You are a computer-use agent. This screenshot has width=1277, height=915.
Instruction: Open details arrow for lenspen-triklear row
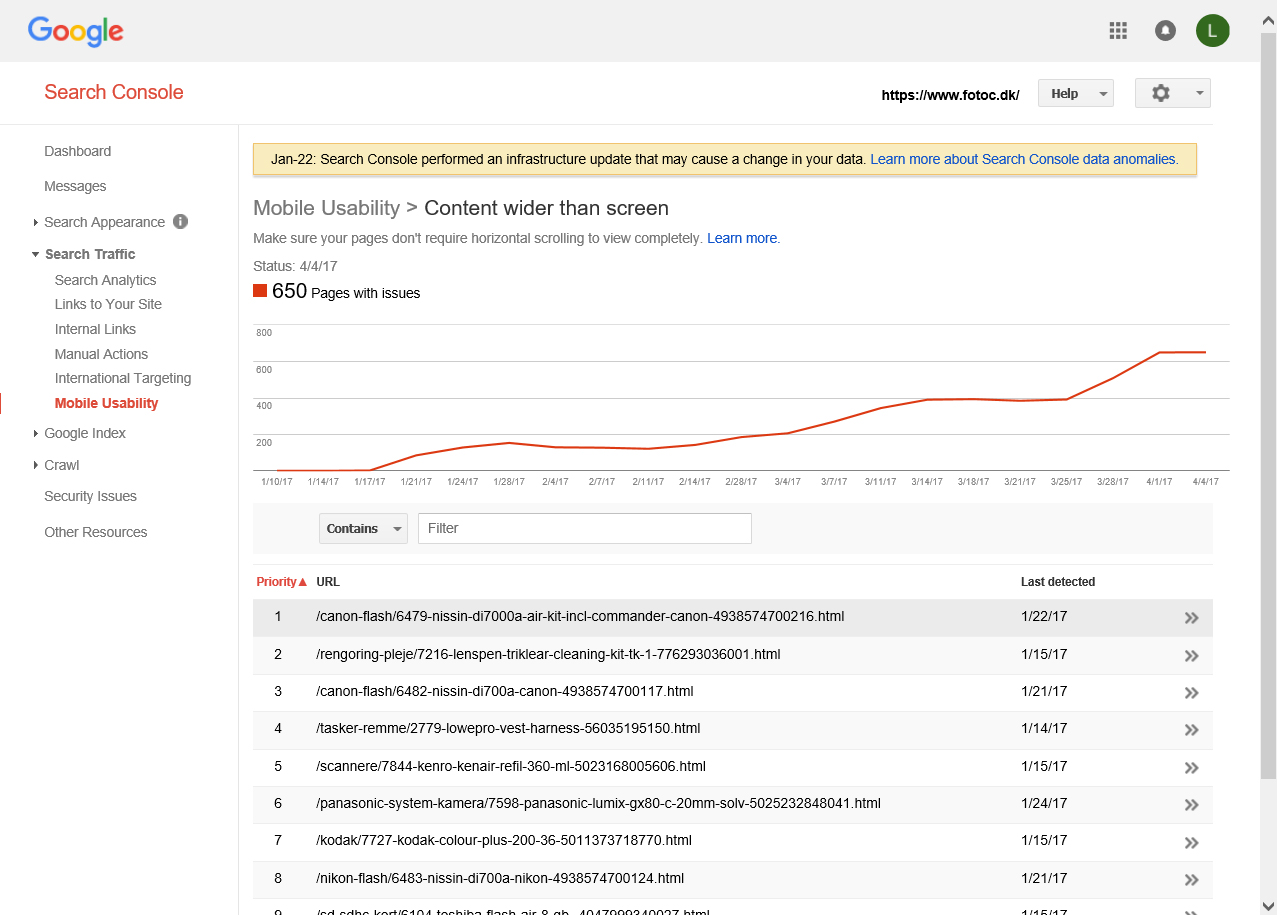pos(1191,656)
